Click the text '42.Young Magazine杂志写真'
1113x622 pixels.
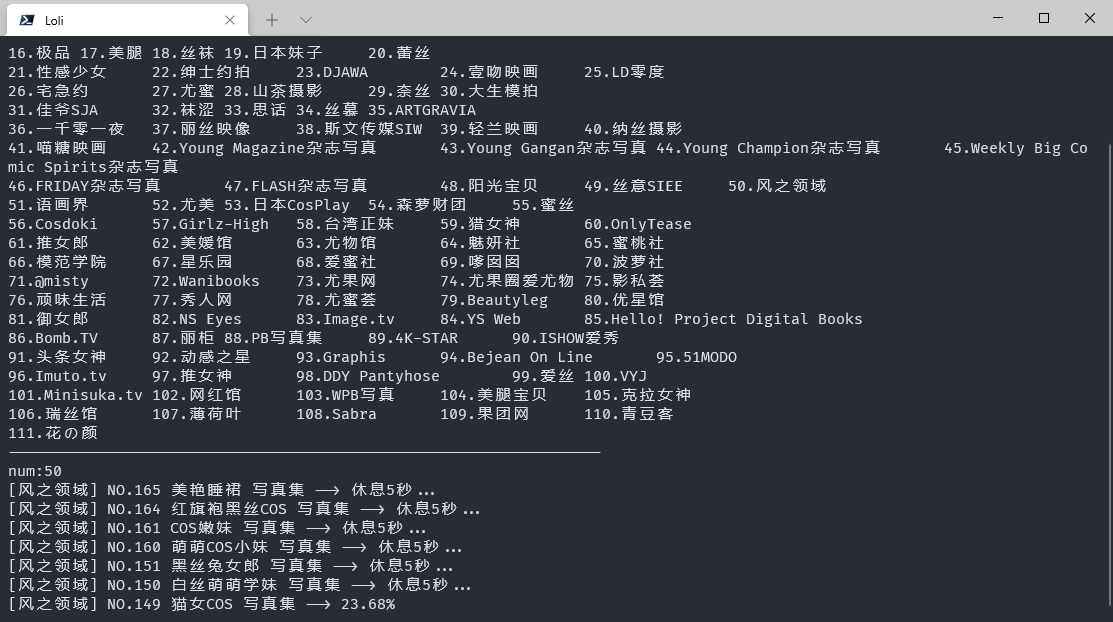tap(264, 148)
